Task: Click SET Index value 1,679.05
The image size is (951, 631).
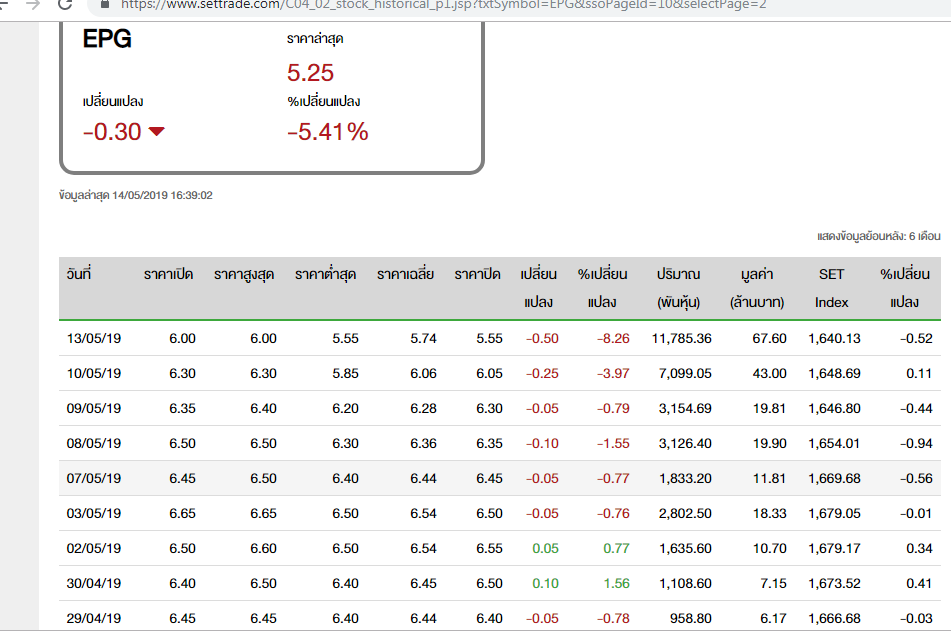Action: pos(835,514)
